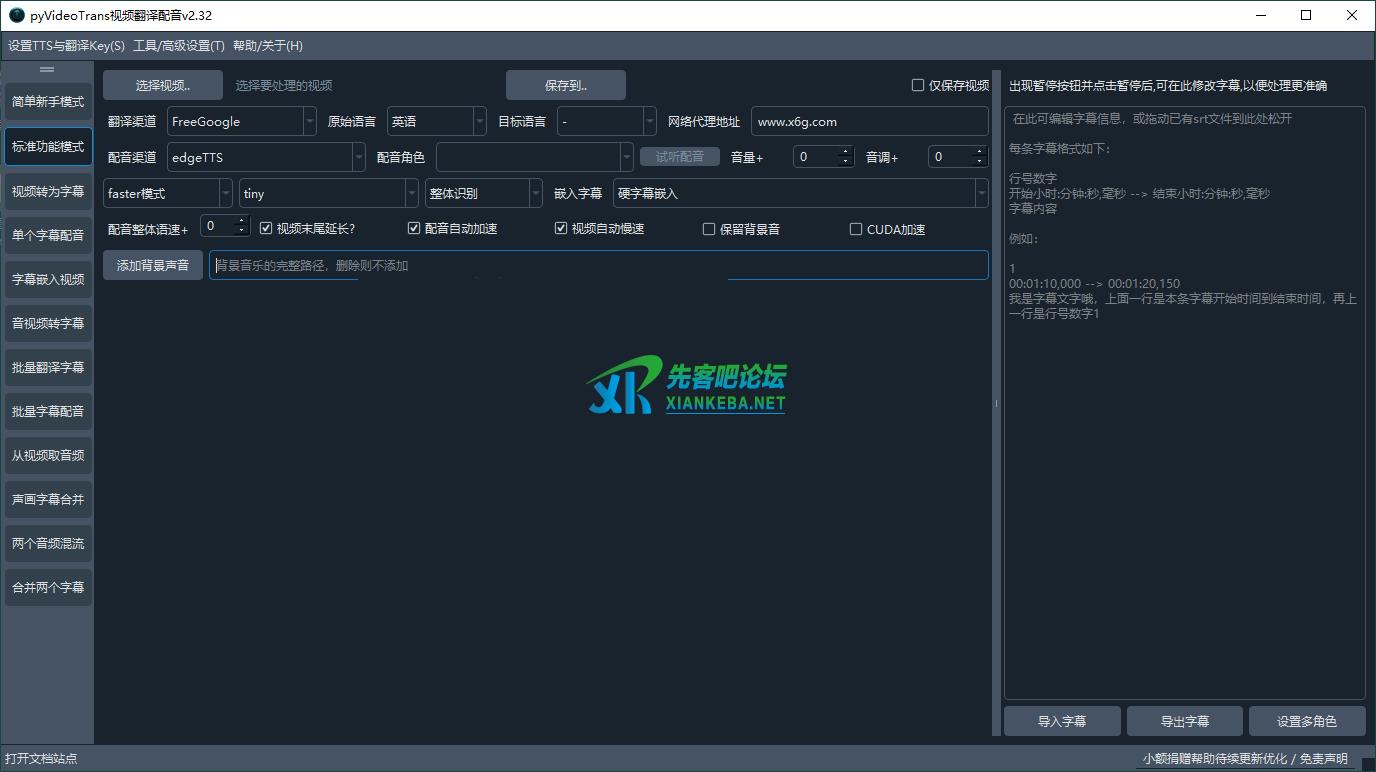Increase the 音调+ pitch spinner value

click(x=980, y=152)
